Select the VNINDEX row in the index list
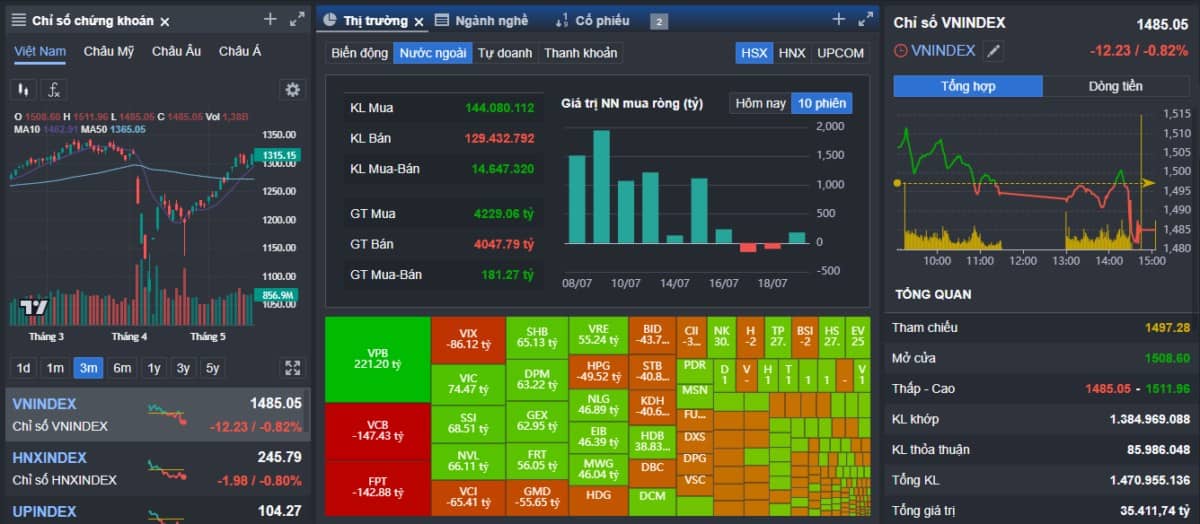Image resolution: width=1200 pixels, height=524 pixels. click(157, 414)
